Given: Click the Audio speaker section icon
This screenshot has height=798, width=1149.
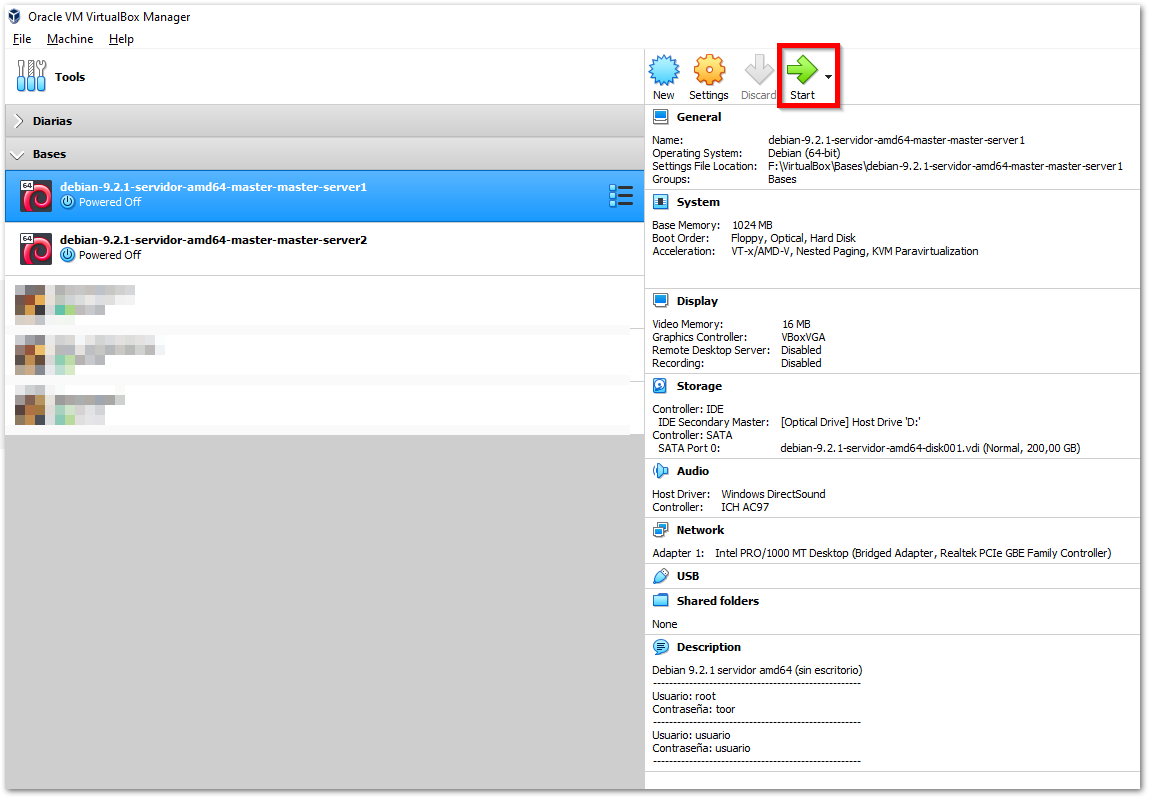Looking at the screenshot, I should coord(660,471).
